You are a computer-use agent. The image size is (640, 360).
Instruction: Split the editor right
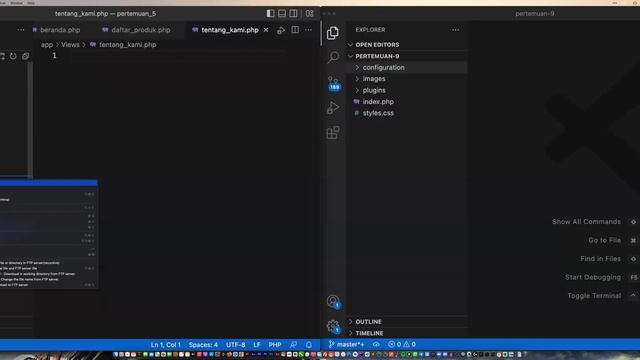click(295, 30)
